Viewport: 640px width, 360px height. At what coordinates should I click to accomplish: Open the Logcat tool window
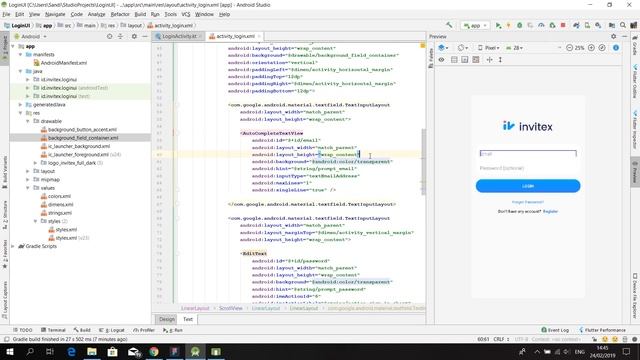(112, 330)
